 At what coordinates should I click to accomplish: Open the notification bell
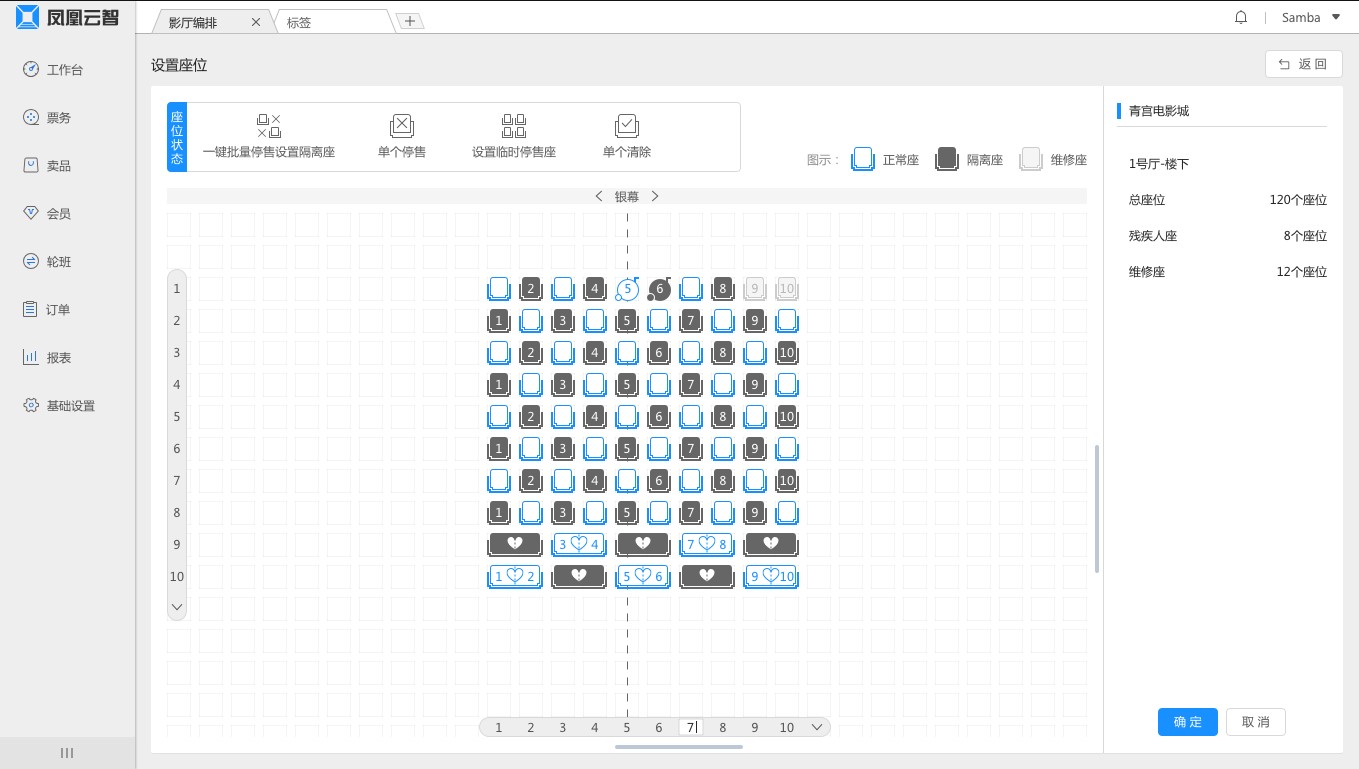tap(1241, 18)
